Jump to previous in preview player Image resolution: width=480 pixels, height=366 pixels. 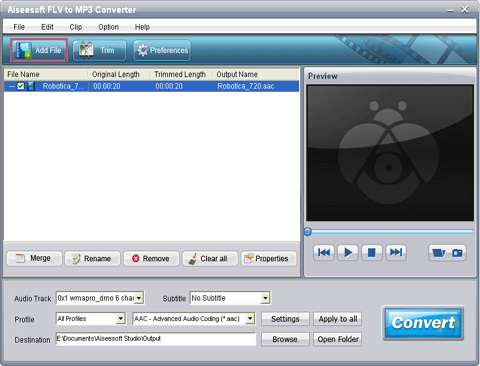(324, 253)
